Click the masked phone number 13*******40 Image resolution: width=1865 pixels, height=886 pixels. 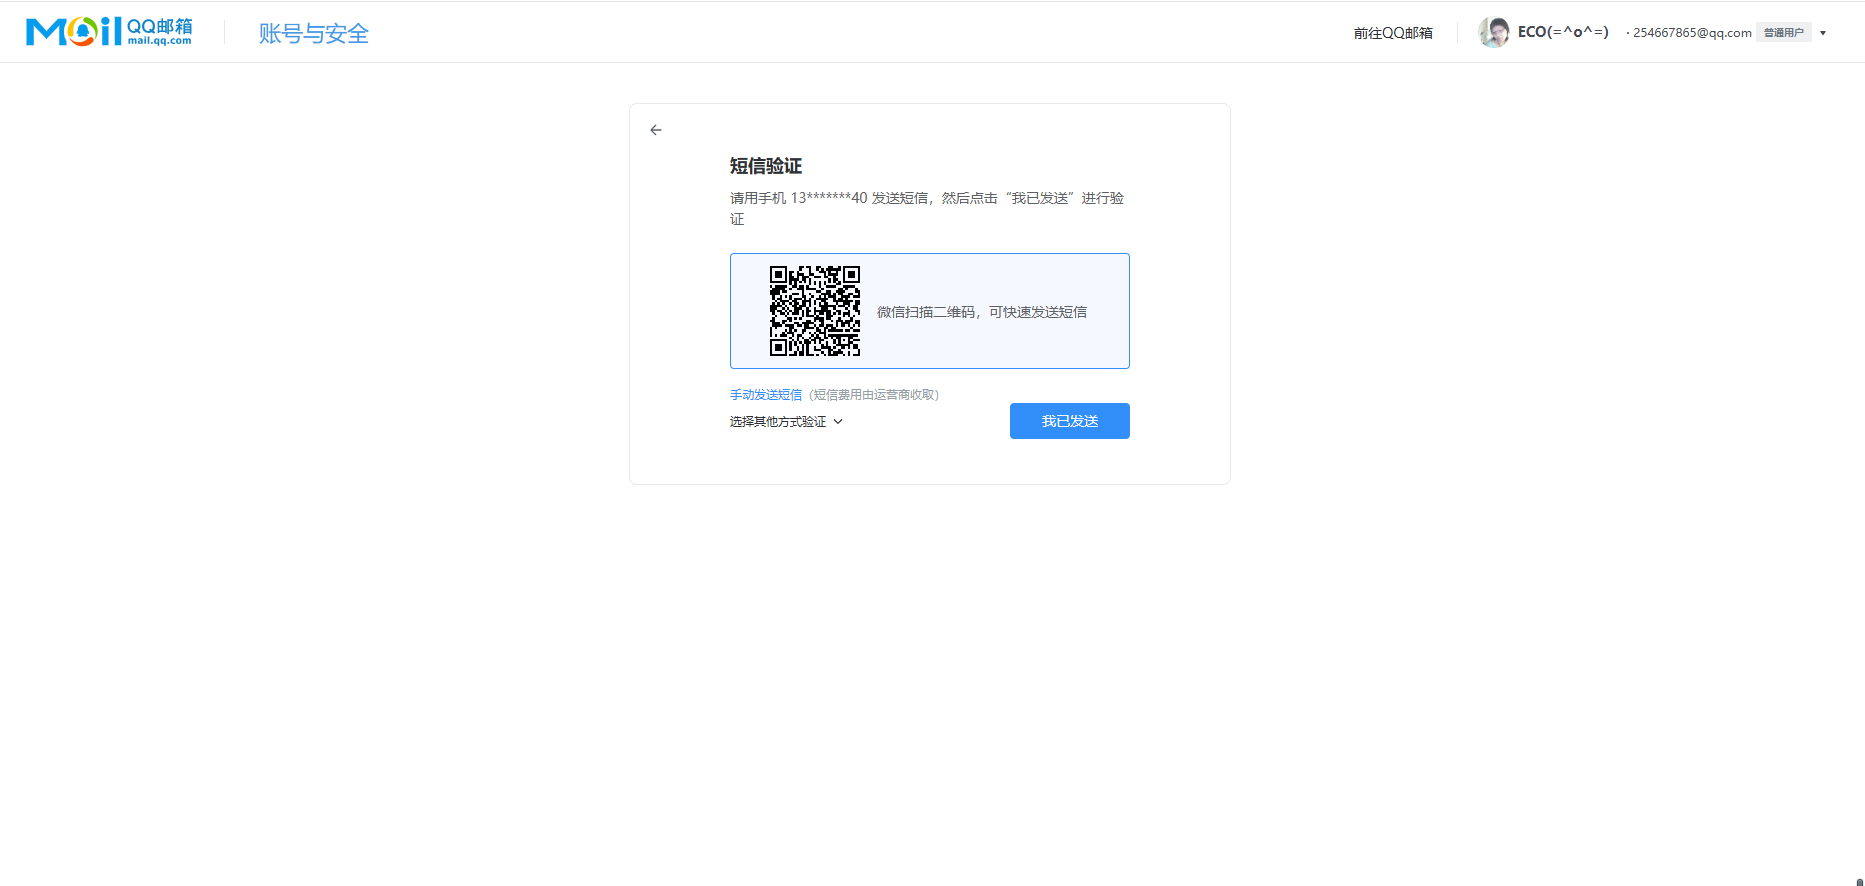[x=829, y=198]
